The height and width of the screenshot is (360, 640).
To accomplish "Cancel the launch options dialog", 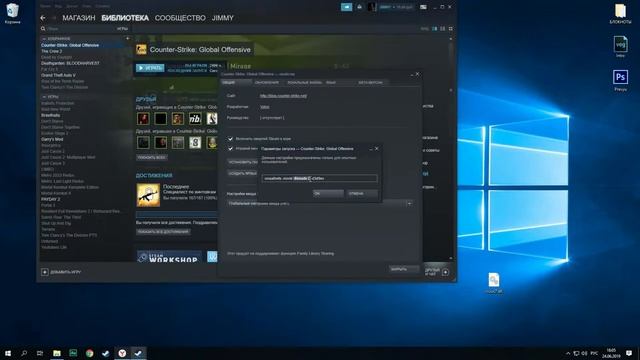I will 362,193.
